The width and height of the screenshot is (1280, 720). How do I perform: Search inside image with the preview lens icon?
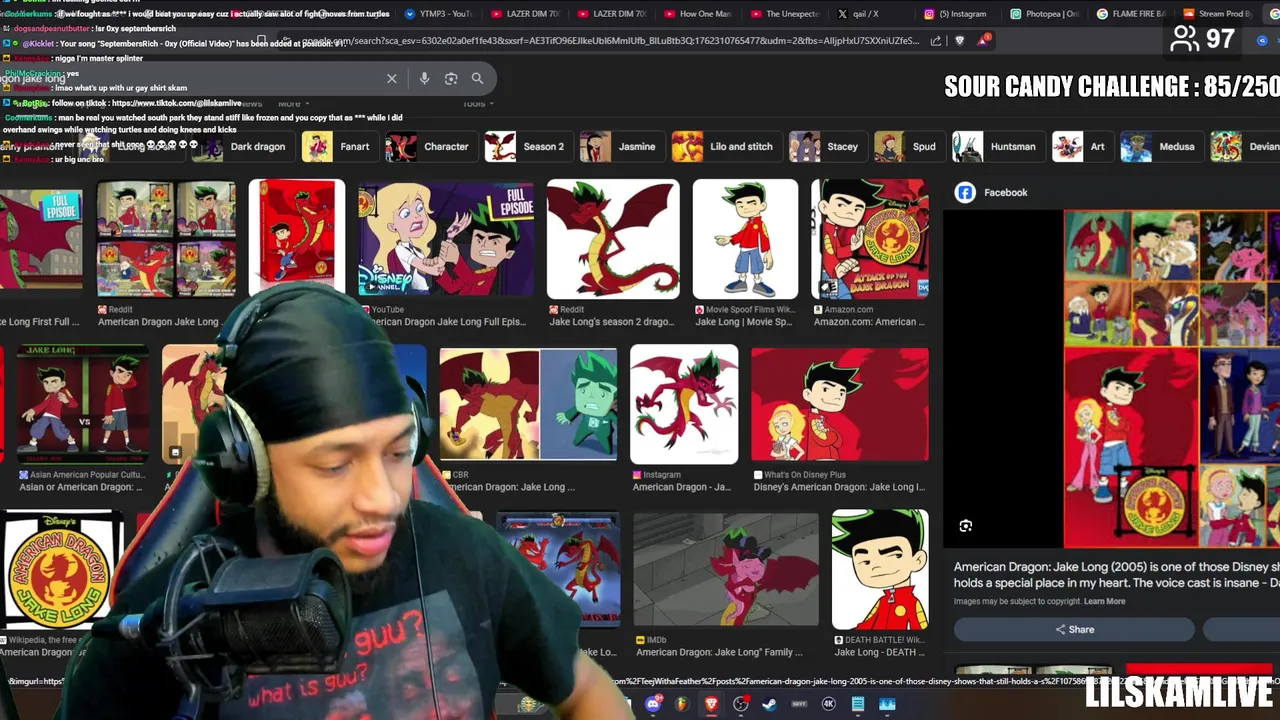point(965,526)
